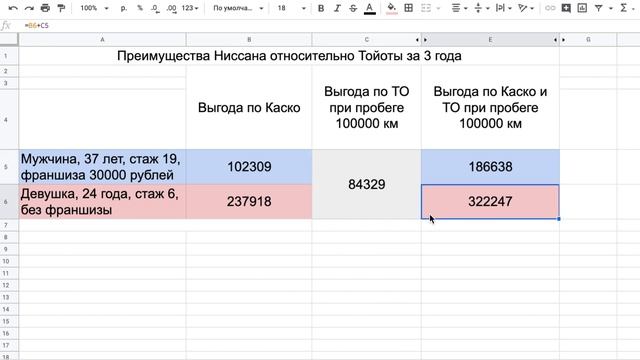The height and width of the screenshot is (360, 640).
Task: Select the cell with value 186638
Action: (490, 167)
